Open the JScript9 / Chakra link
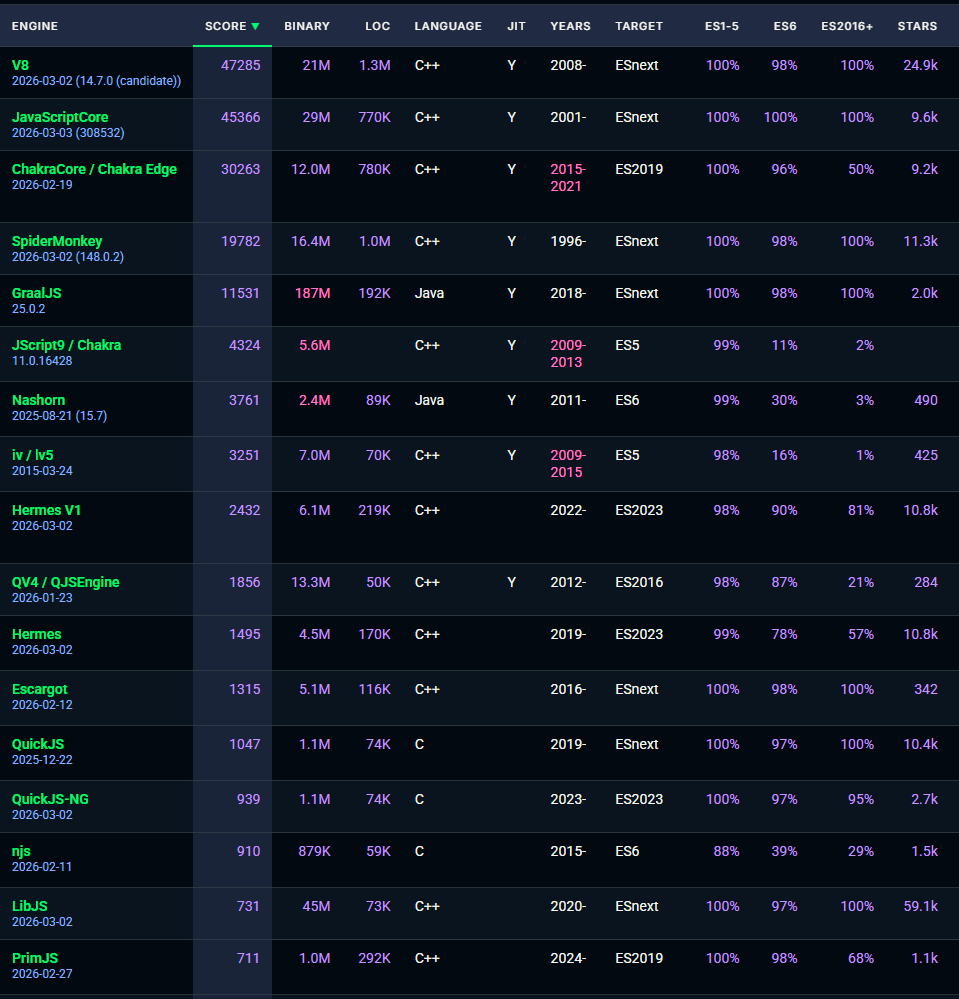Image resolution: width=959 pixels, height=999 pixels. click(x=66, y=345)
